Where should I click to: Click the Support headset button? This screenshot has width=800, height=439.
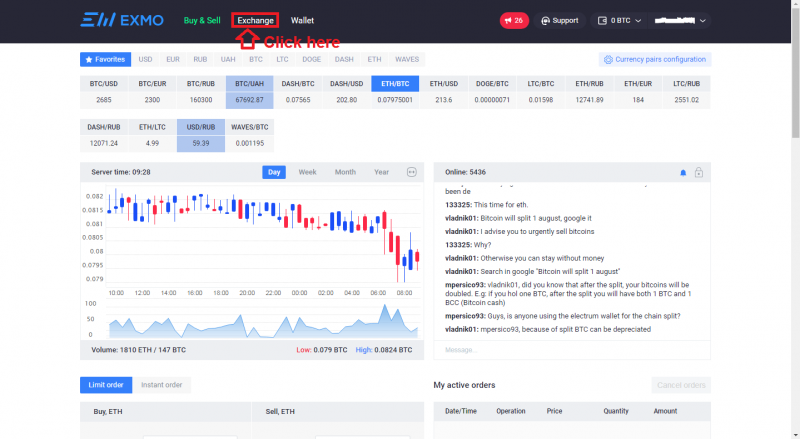click(560, 20)
